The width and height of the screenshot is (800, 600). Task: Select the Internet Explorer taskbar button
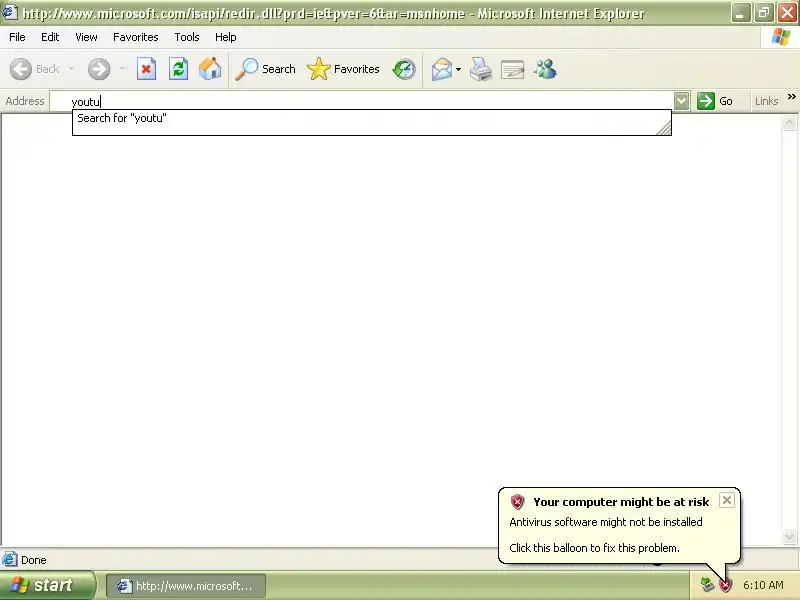click(186, 586)
